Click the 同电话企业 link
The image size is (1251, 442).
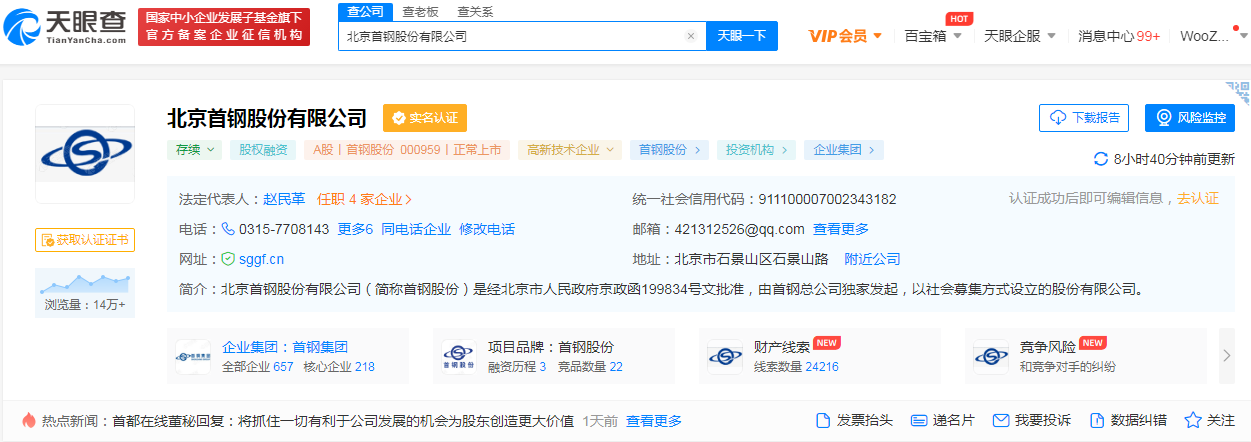coord(416,229)
